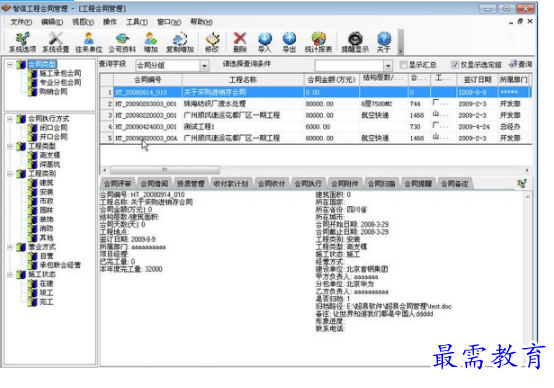Switch to the 合同备注 tab
Image resolution: width=554 pixels, height=388 pixels.
coord(455,184)
